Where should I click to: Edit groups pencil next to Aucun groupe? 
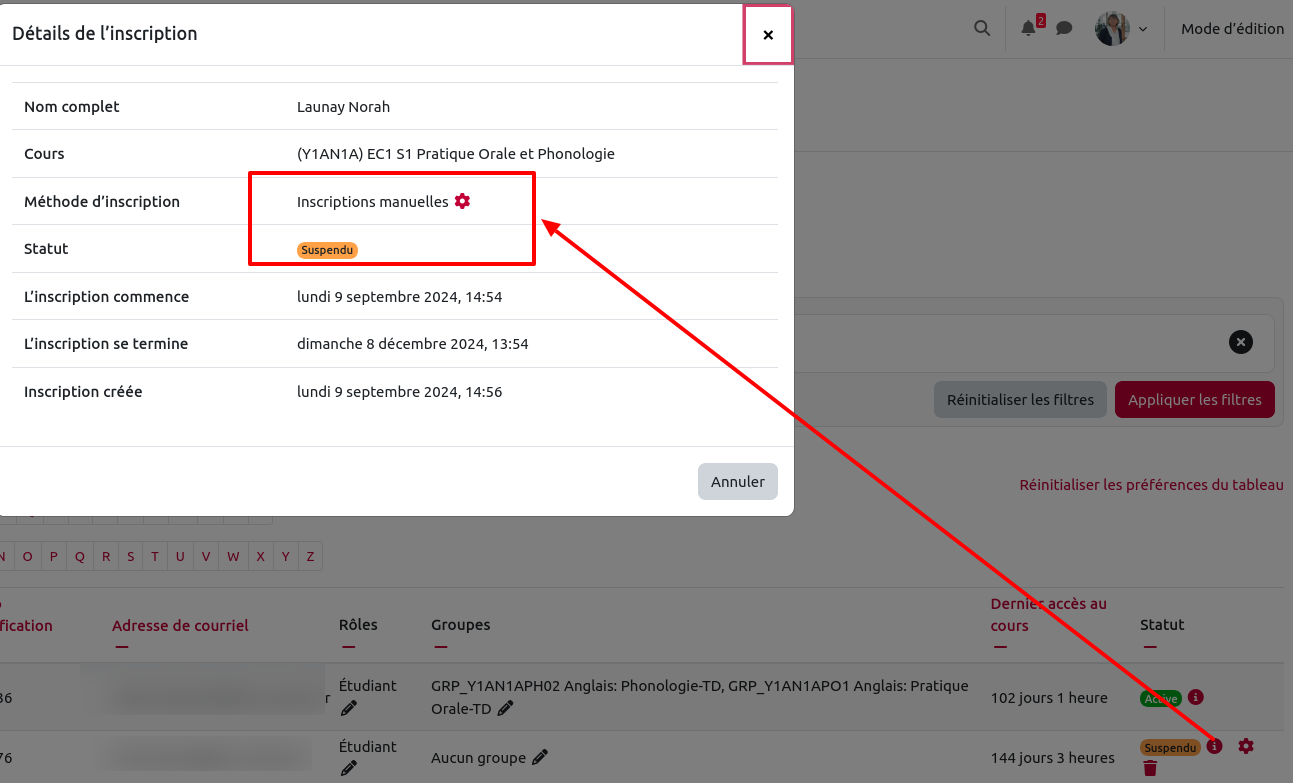(540, 758)
